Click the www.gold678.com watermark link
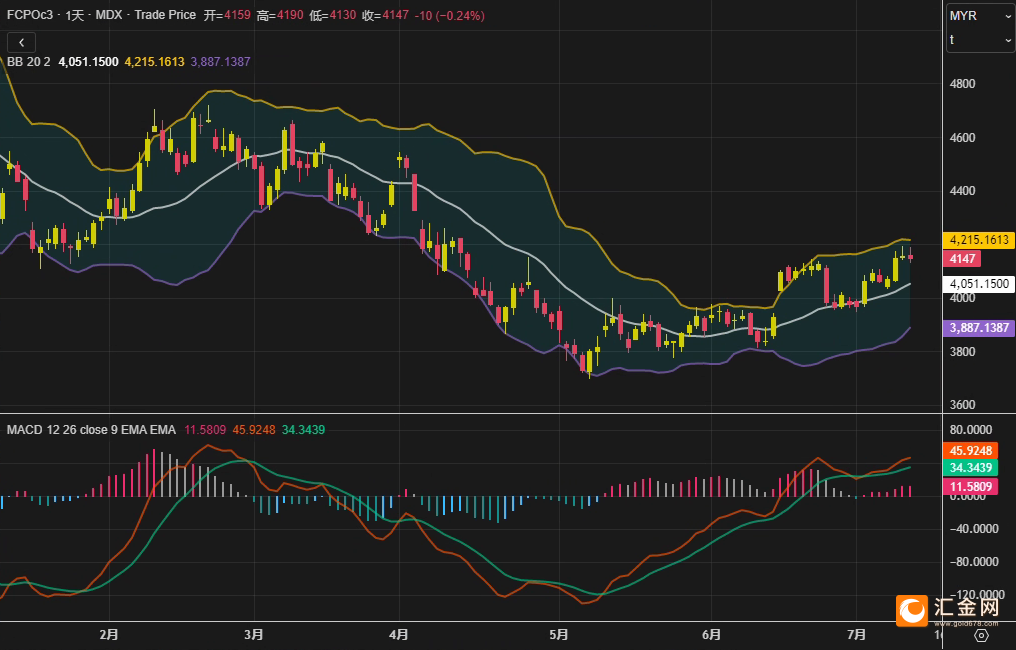This screenshot has height=650, width=1016. coord(966,623)
